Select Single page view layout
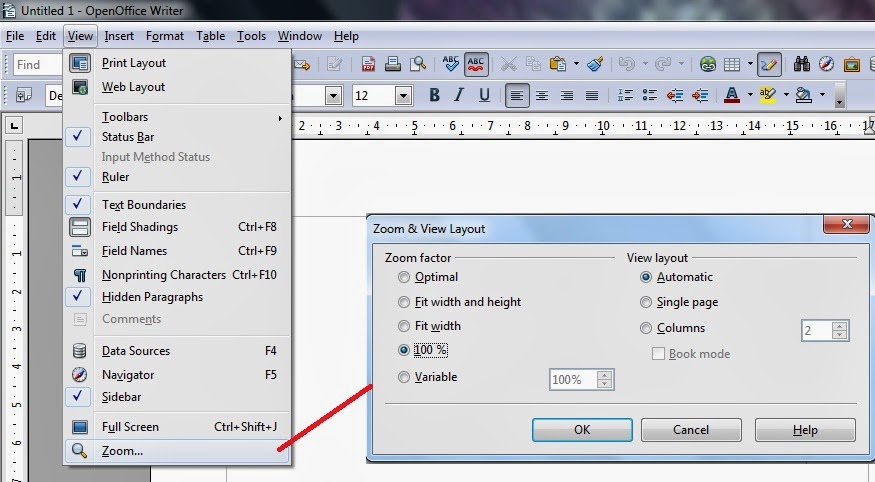Viewport: 875px width, 482px height. 646,302
